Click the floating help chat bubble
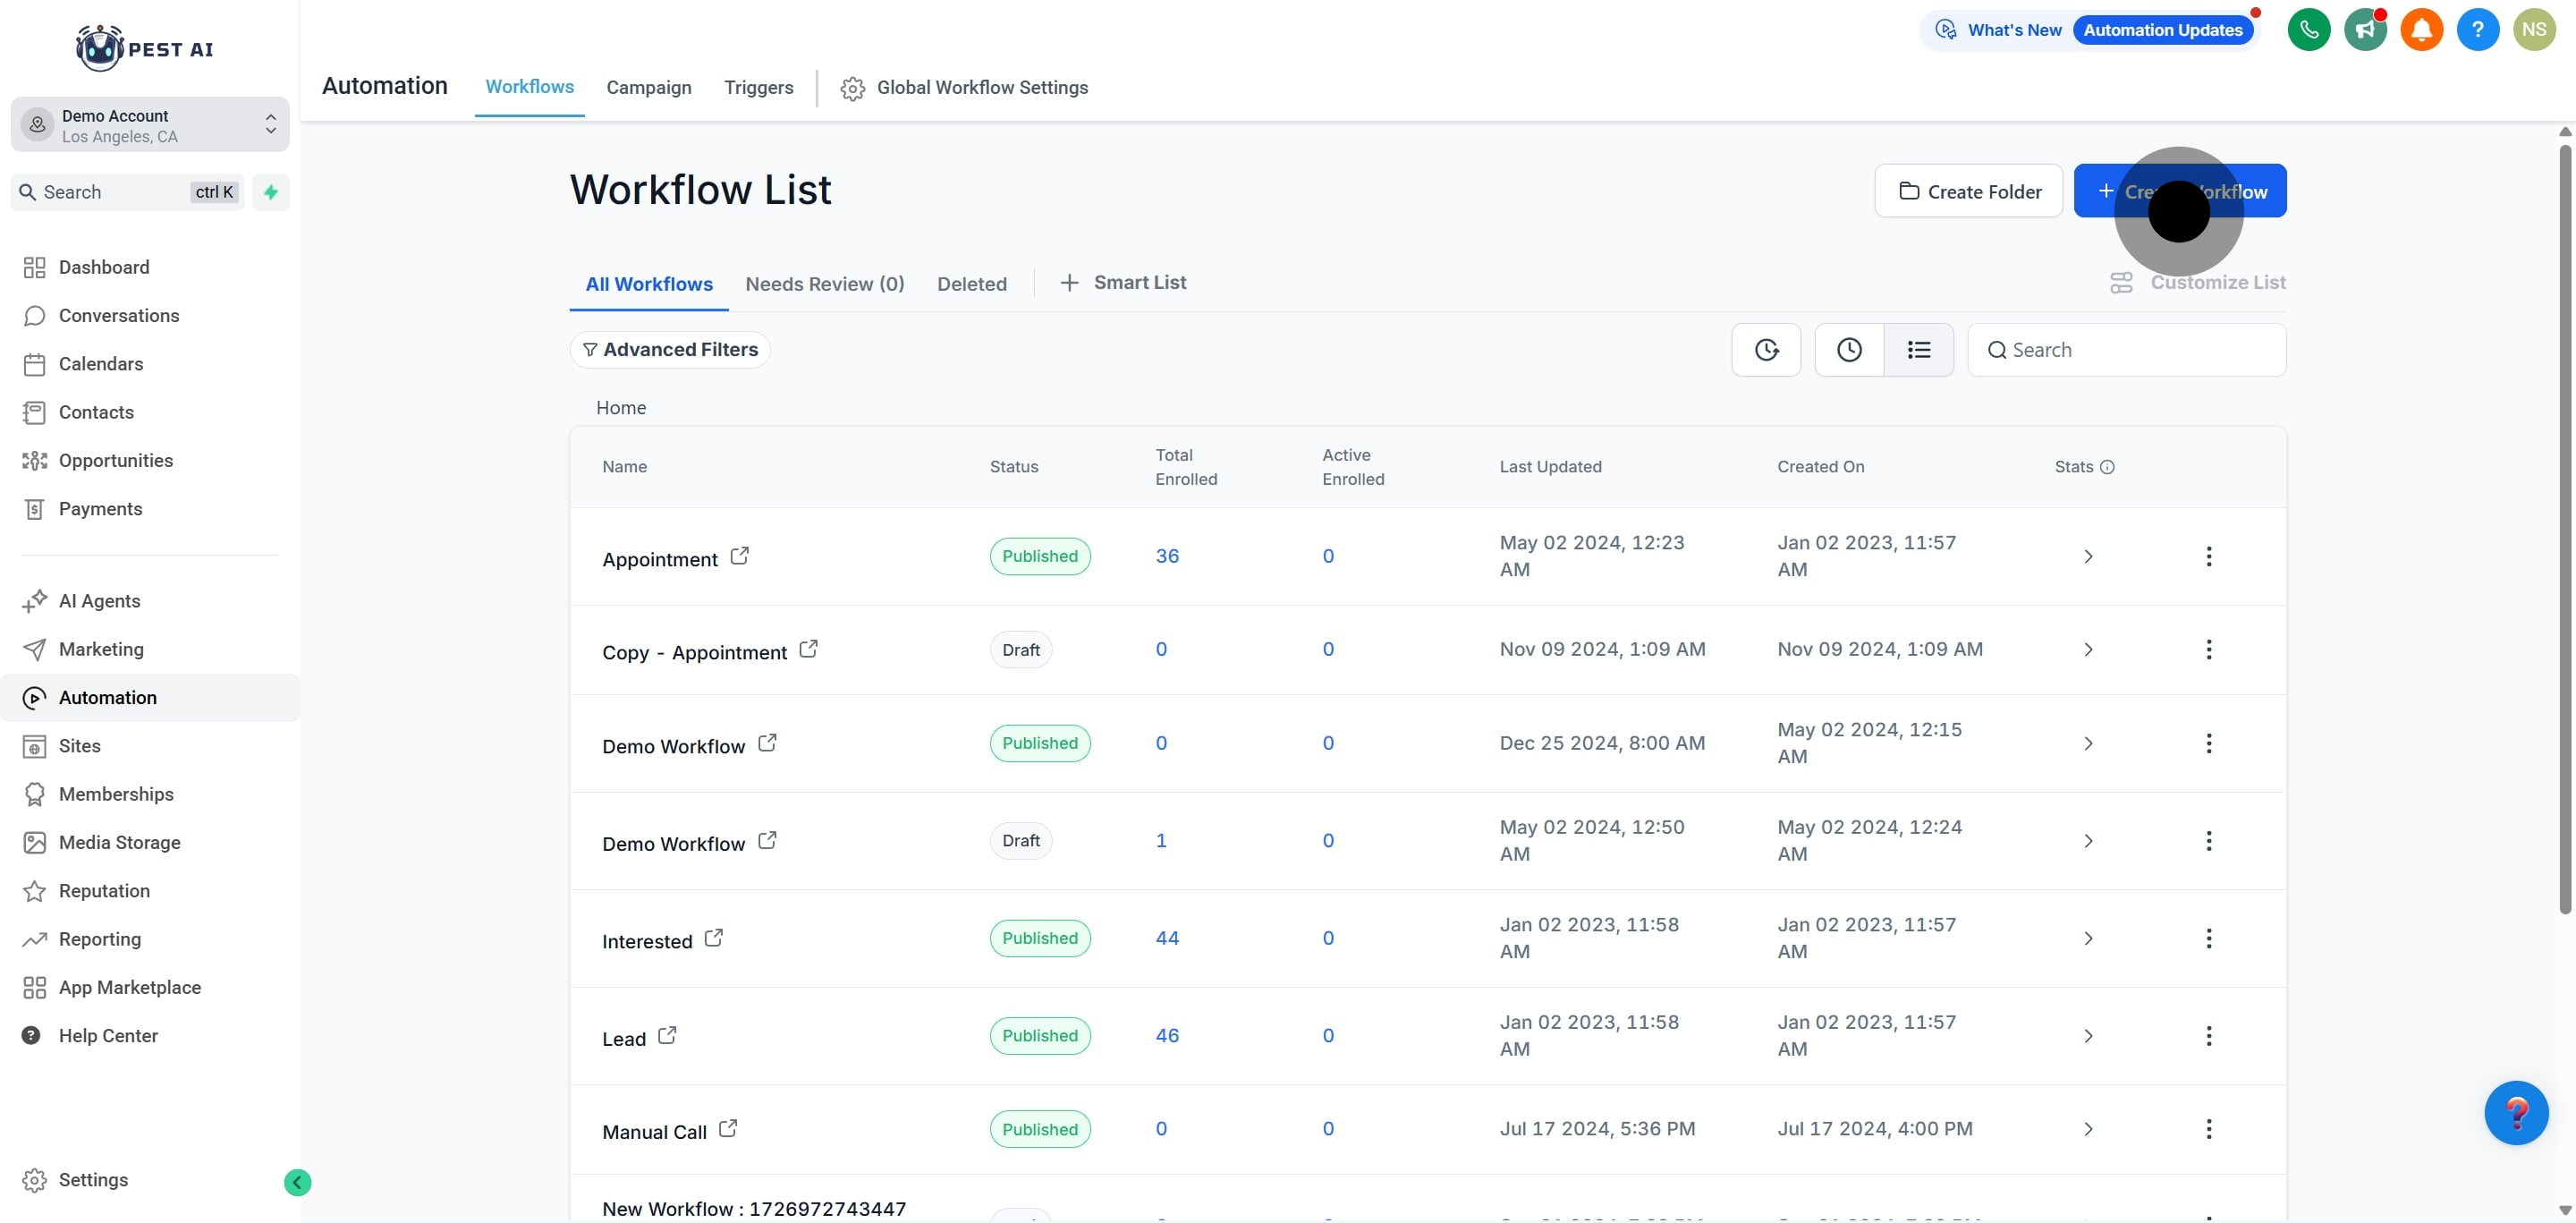 (x=2516, y=1113)
